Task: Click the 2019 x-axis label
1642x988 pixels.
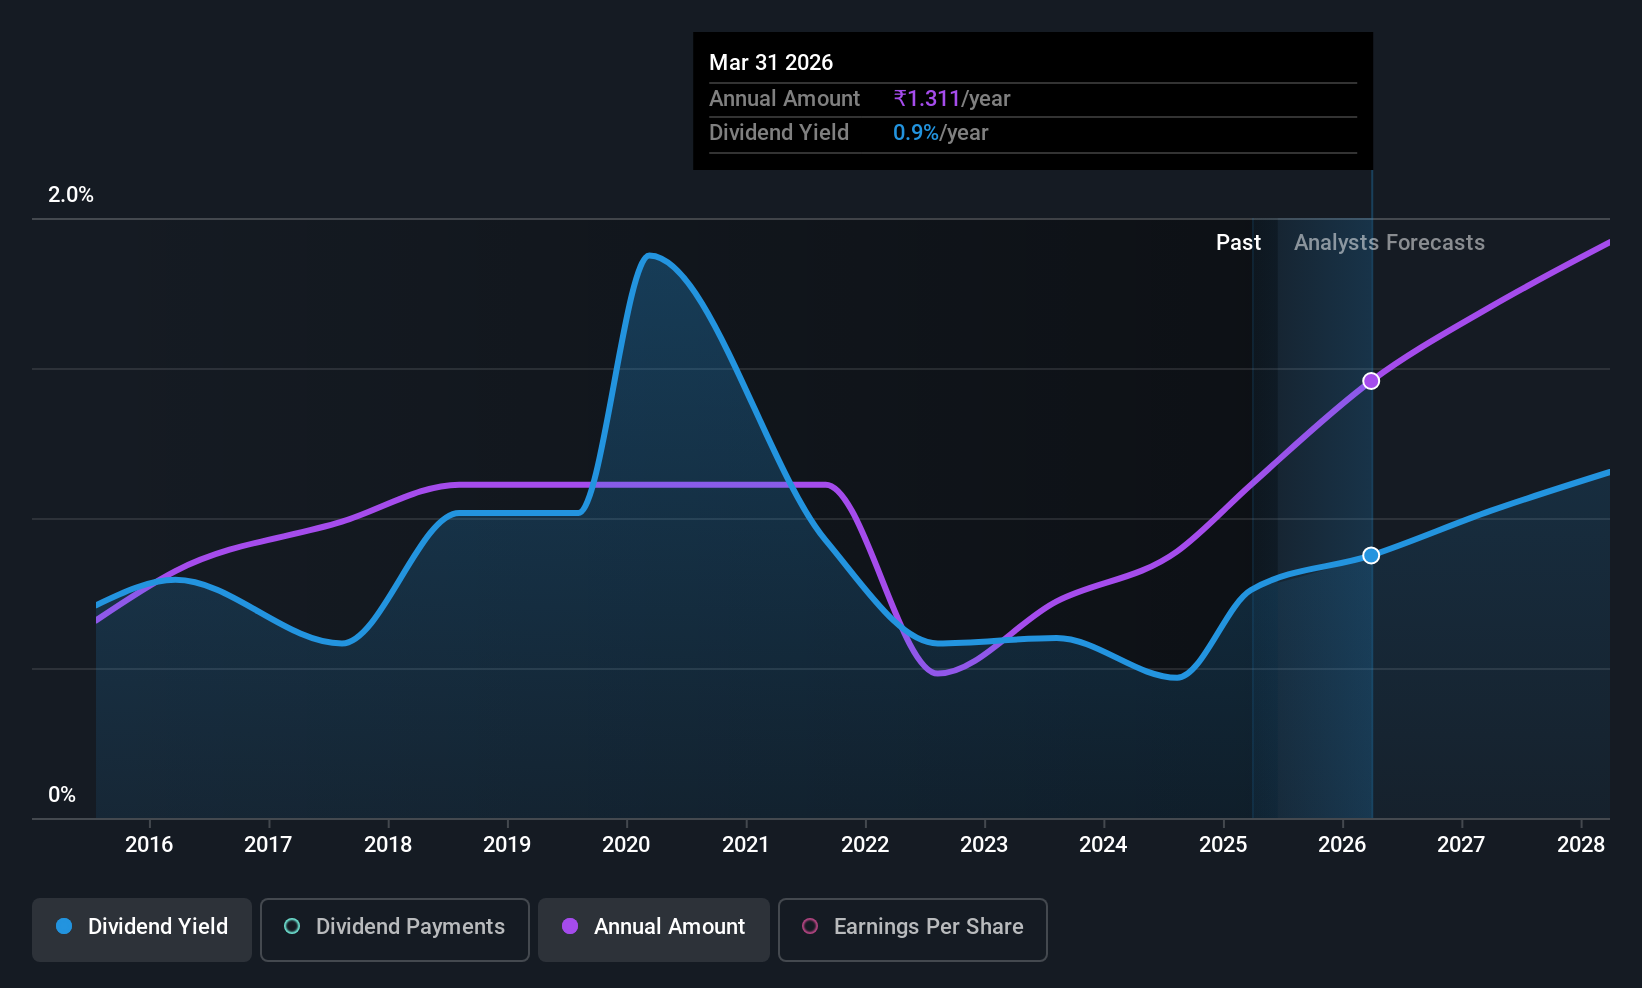Action: click(x=507, y=844)
